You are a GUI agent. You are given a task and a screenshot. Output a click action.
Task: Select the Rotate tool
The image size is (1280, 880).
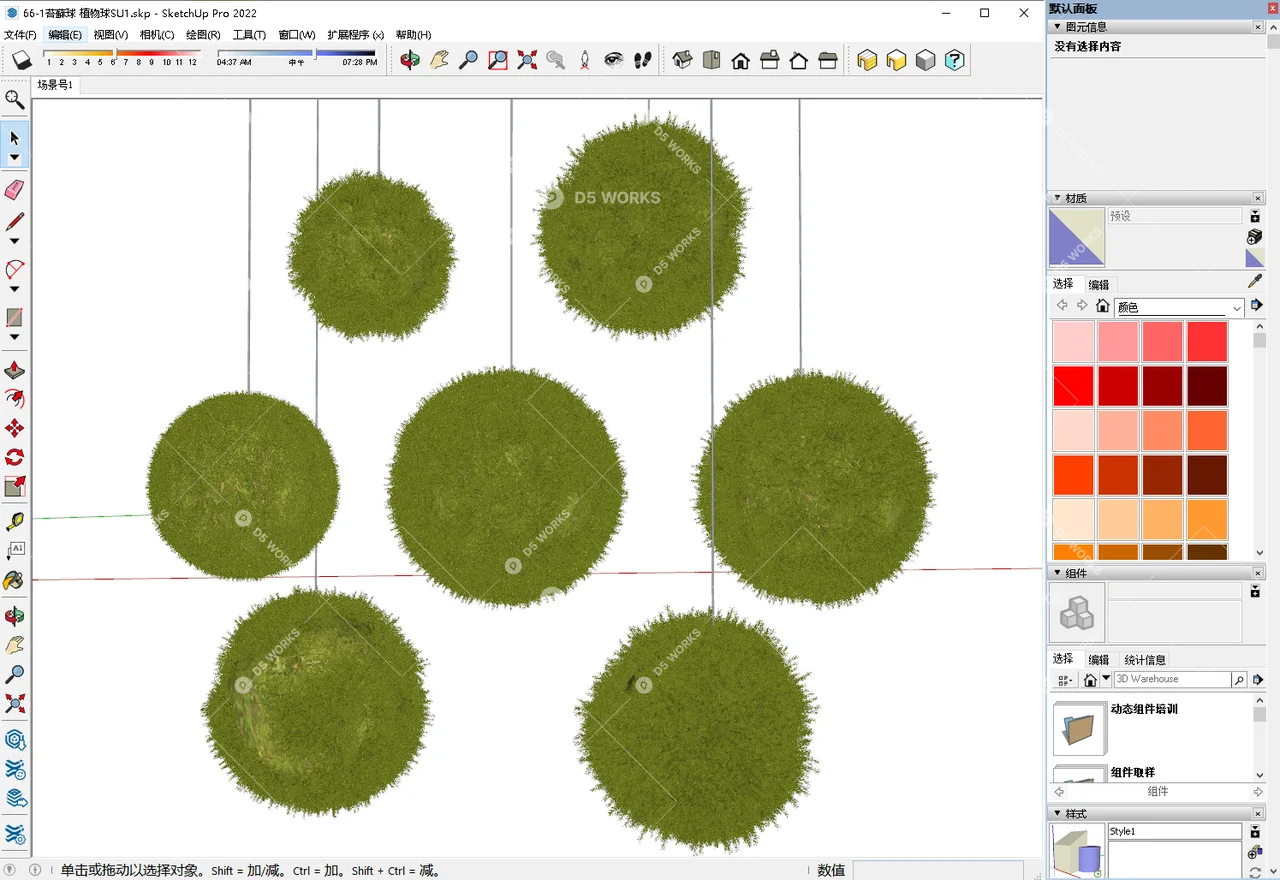(14, 457)
